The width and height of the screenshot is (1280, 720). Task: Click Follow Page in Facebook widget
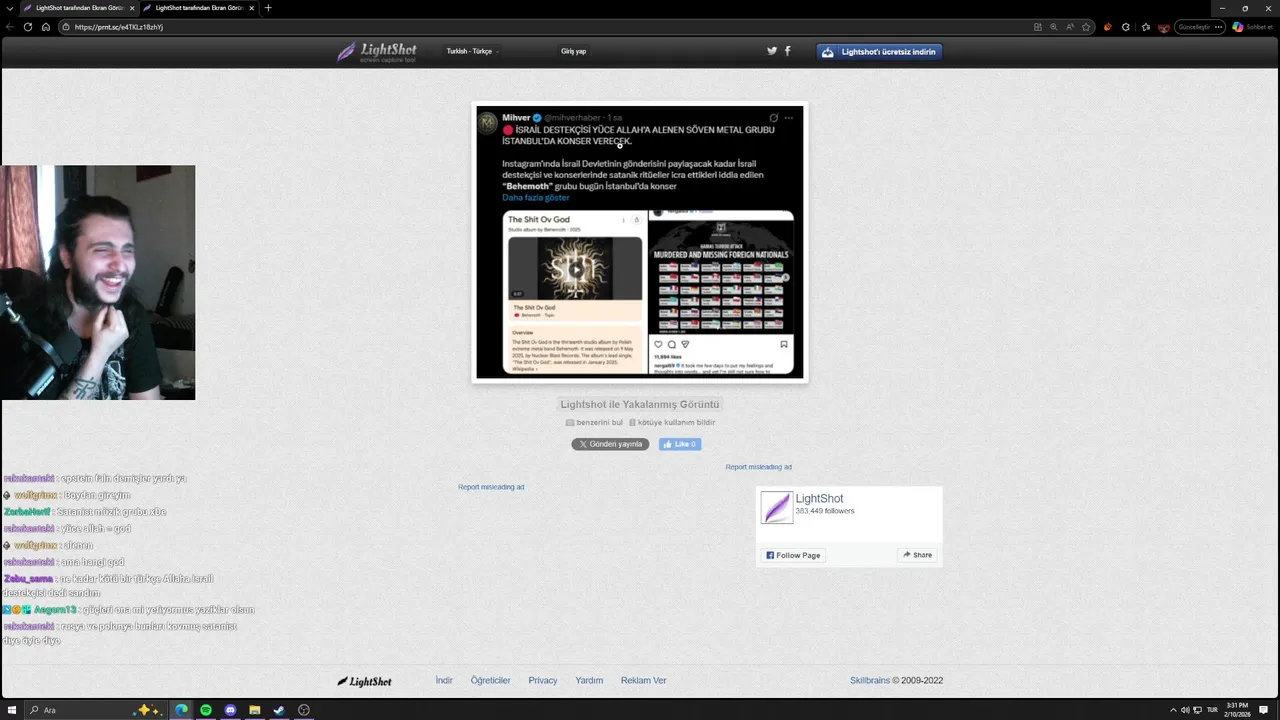pyautogui.click(x=793, y=555)
